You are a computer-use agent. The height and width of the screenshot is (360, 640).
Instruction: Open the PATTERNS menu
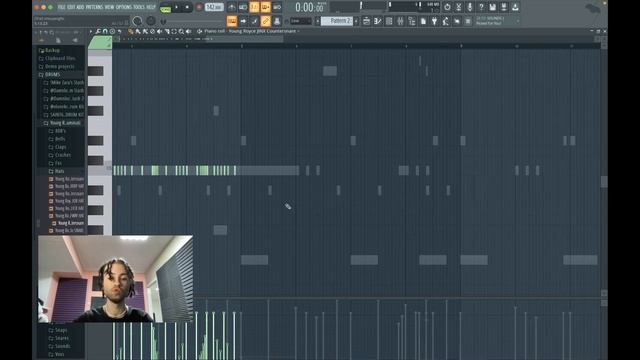tap(94, 7)
